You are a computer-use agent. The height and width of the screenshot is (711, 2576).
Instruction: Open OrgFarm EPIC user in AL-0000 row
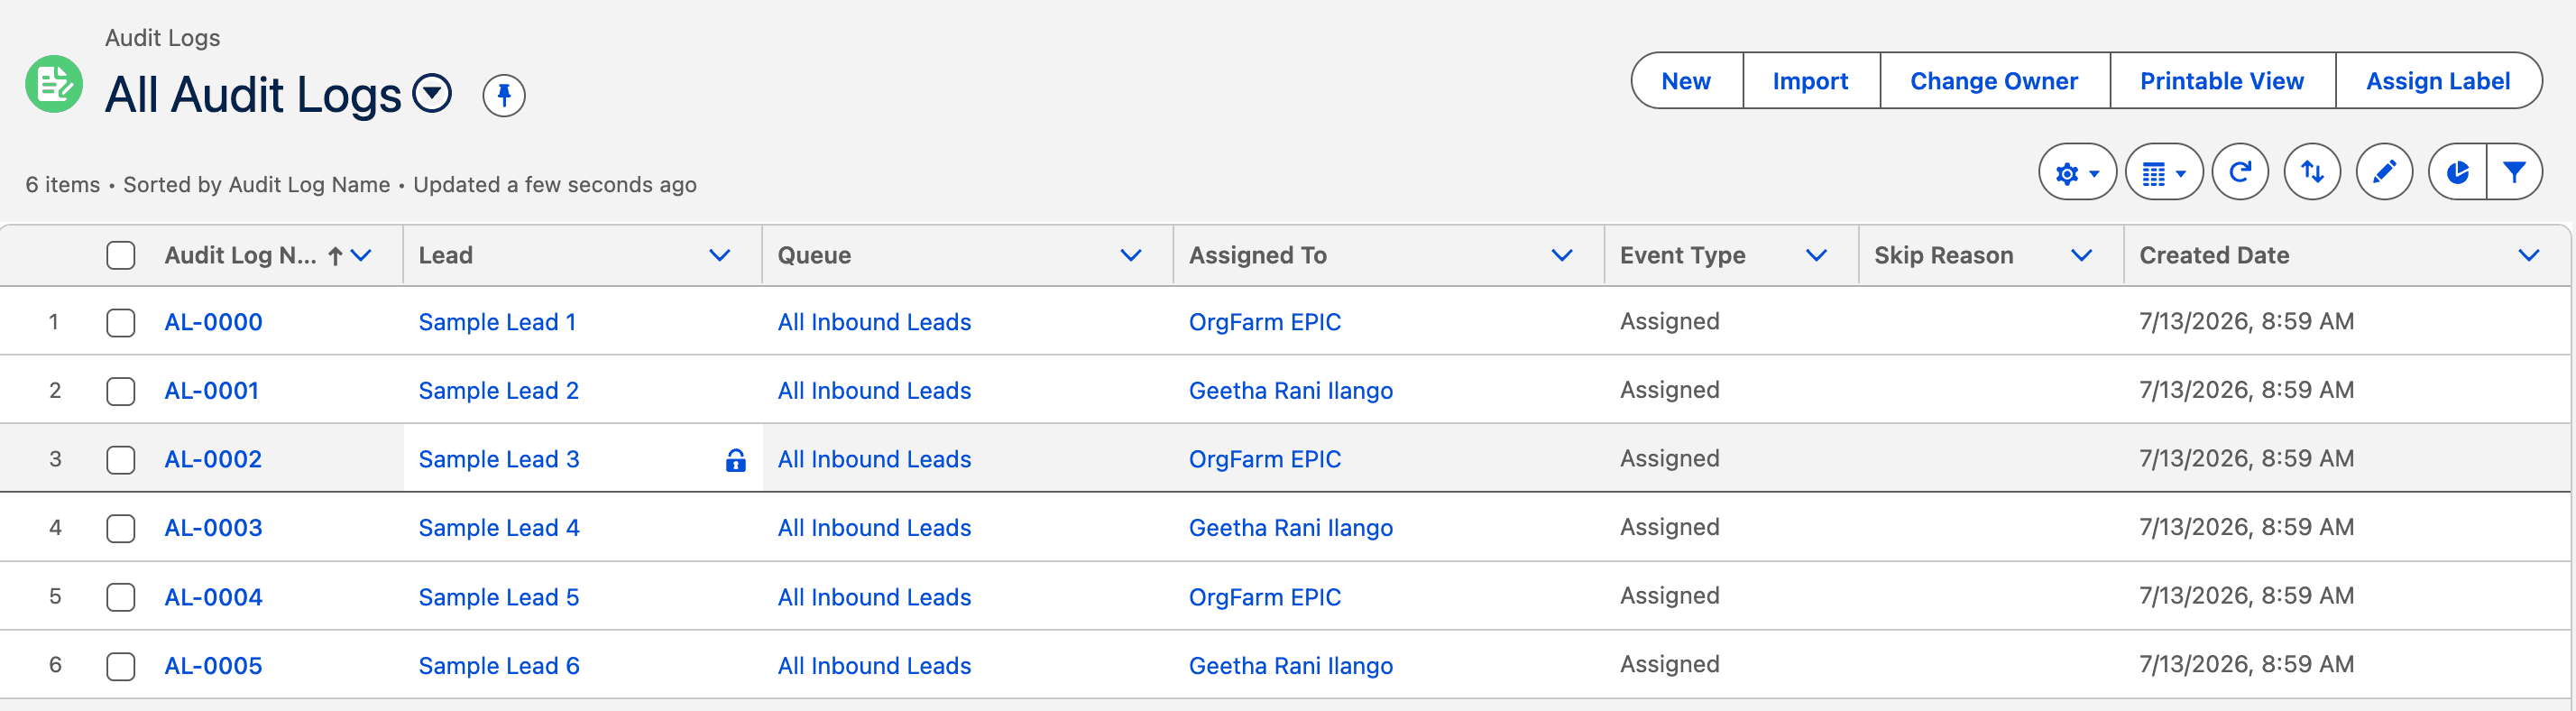pos(1264,322)
